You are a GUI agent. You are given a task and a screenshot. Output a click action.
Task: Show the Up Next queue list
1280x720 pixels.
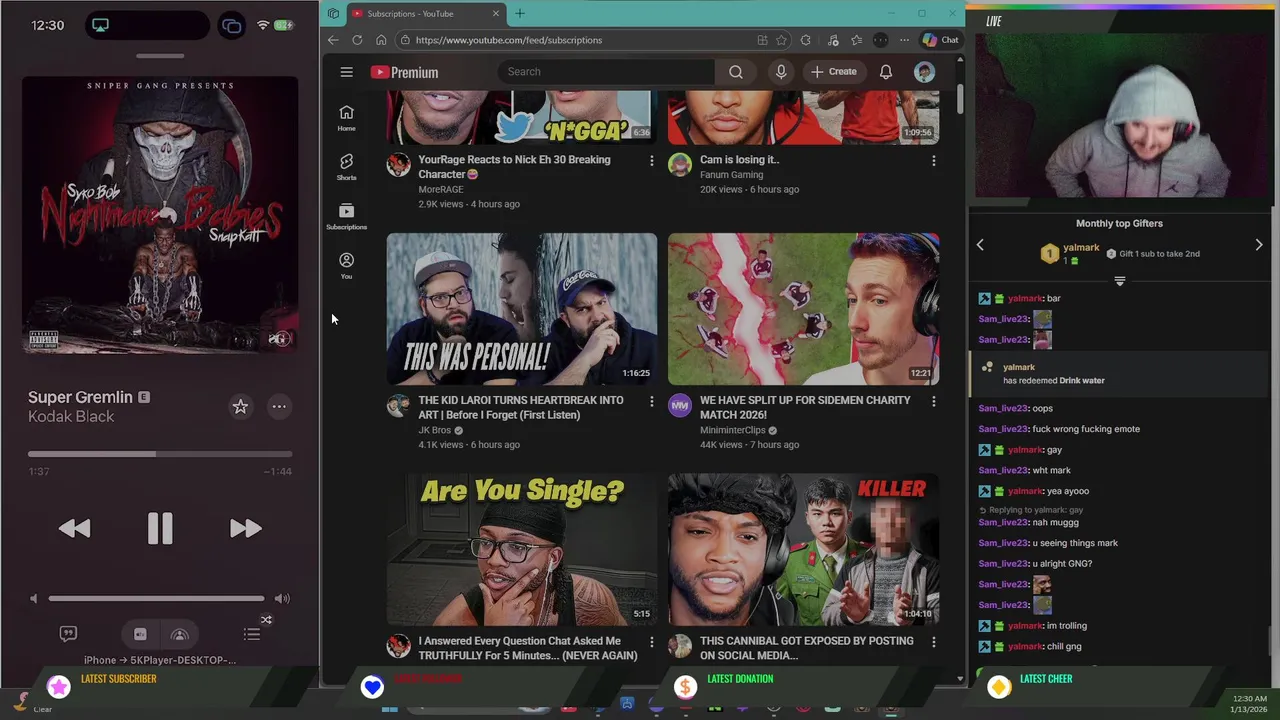click(252, 634)
